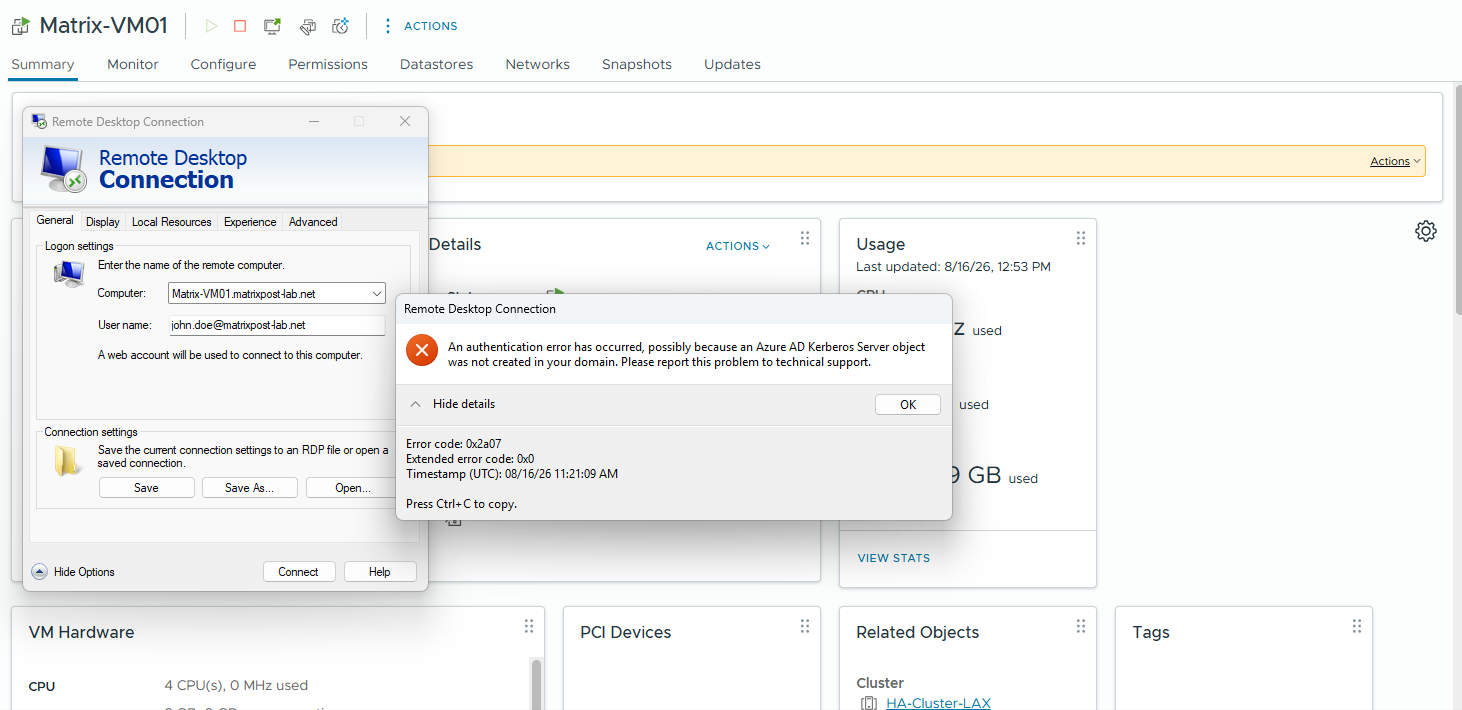Power on the VM using the play icon
This screenshot has height=710, width=1462.
(211, 26)
